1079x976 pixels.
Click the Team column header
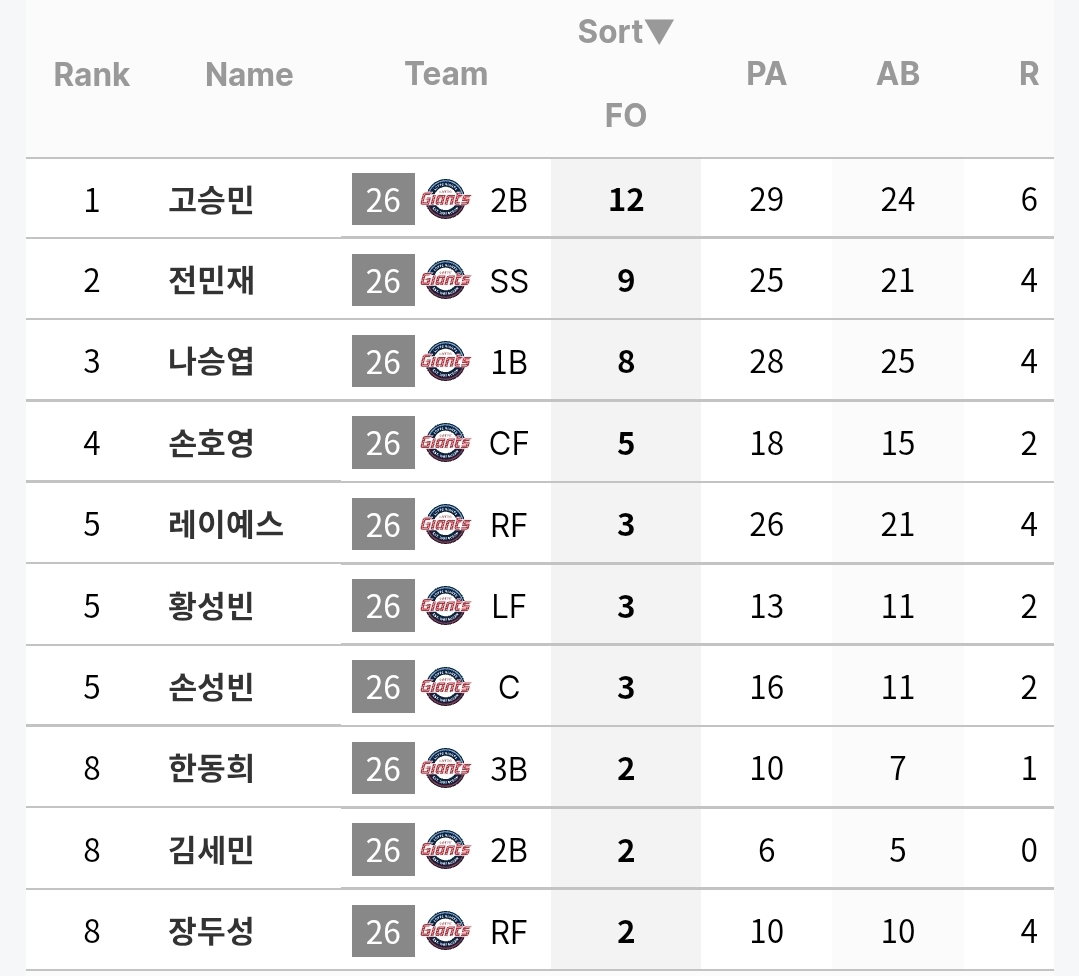click(447, 74)
